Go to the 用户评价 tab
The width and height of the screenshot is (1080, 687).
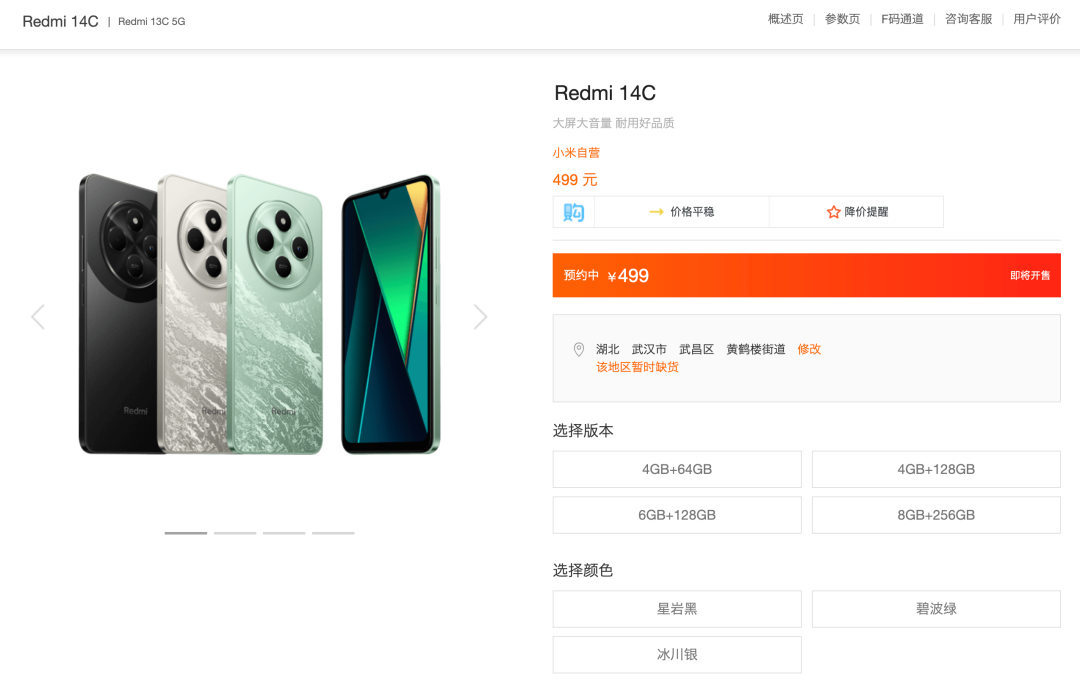(1037, 19)
